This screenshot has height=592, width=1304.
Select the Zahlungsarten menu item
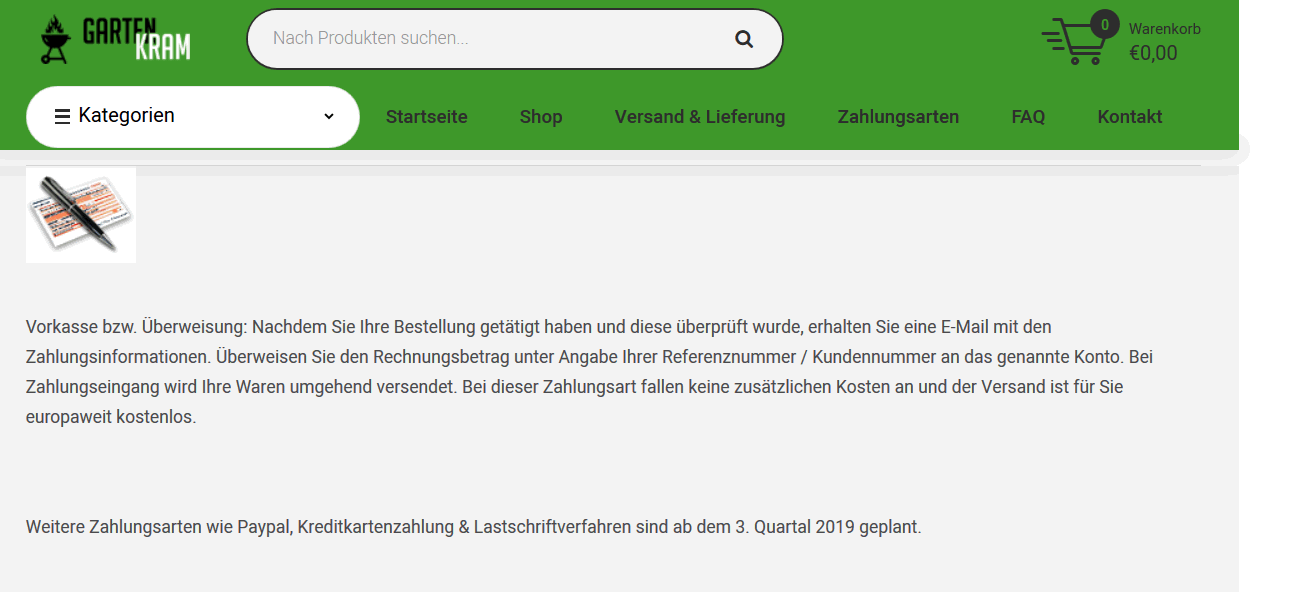pos(898,117)
